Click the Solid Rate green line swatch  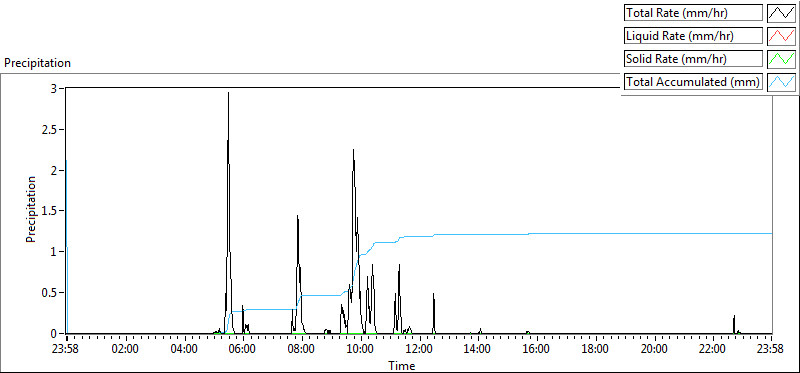(x=782, y=59)
